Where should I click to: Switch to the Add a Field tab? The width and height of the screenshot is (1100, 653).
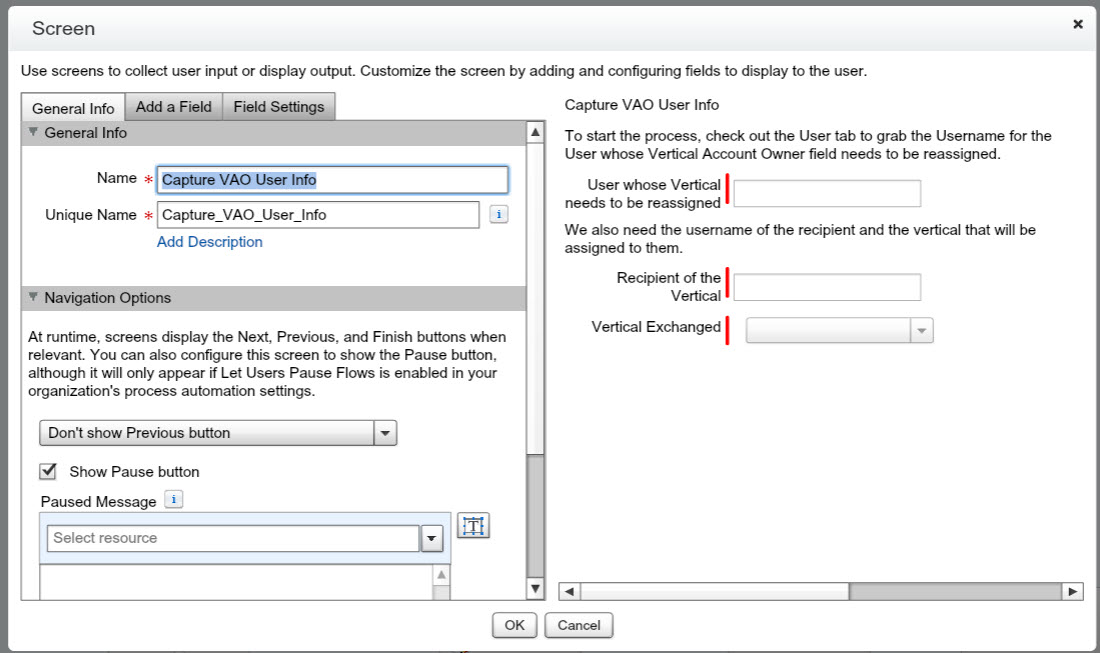(173, 107)
